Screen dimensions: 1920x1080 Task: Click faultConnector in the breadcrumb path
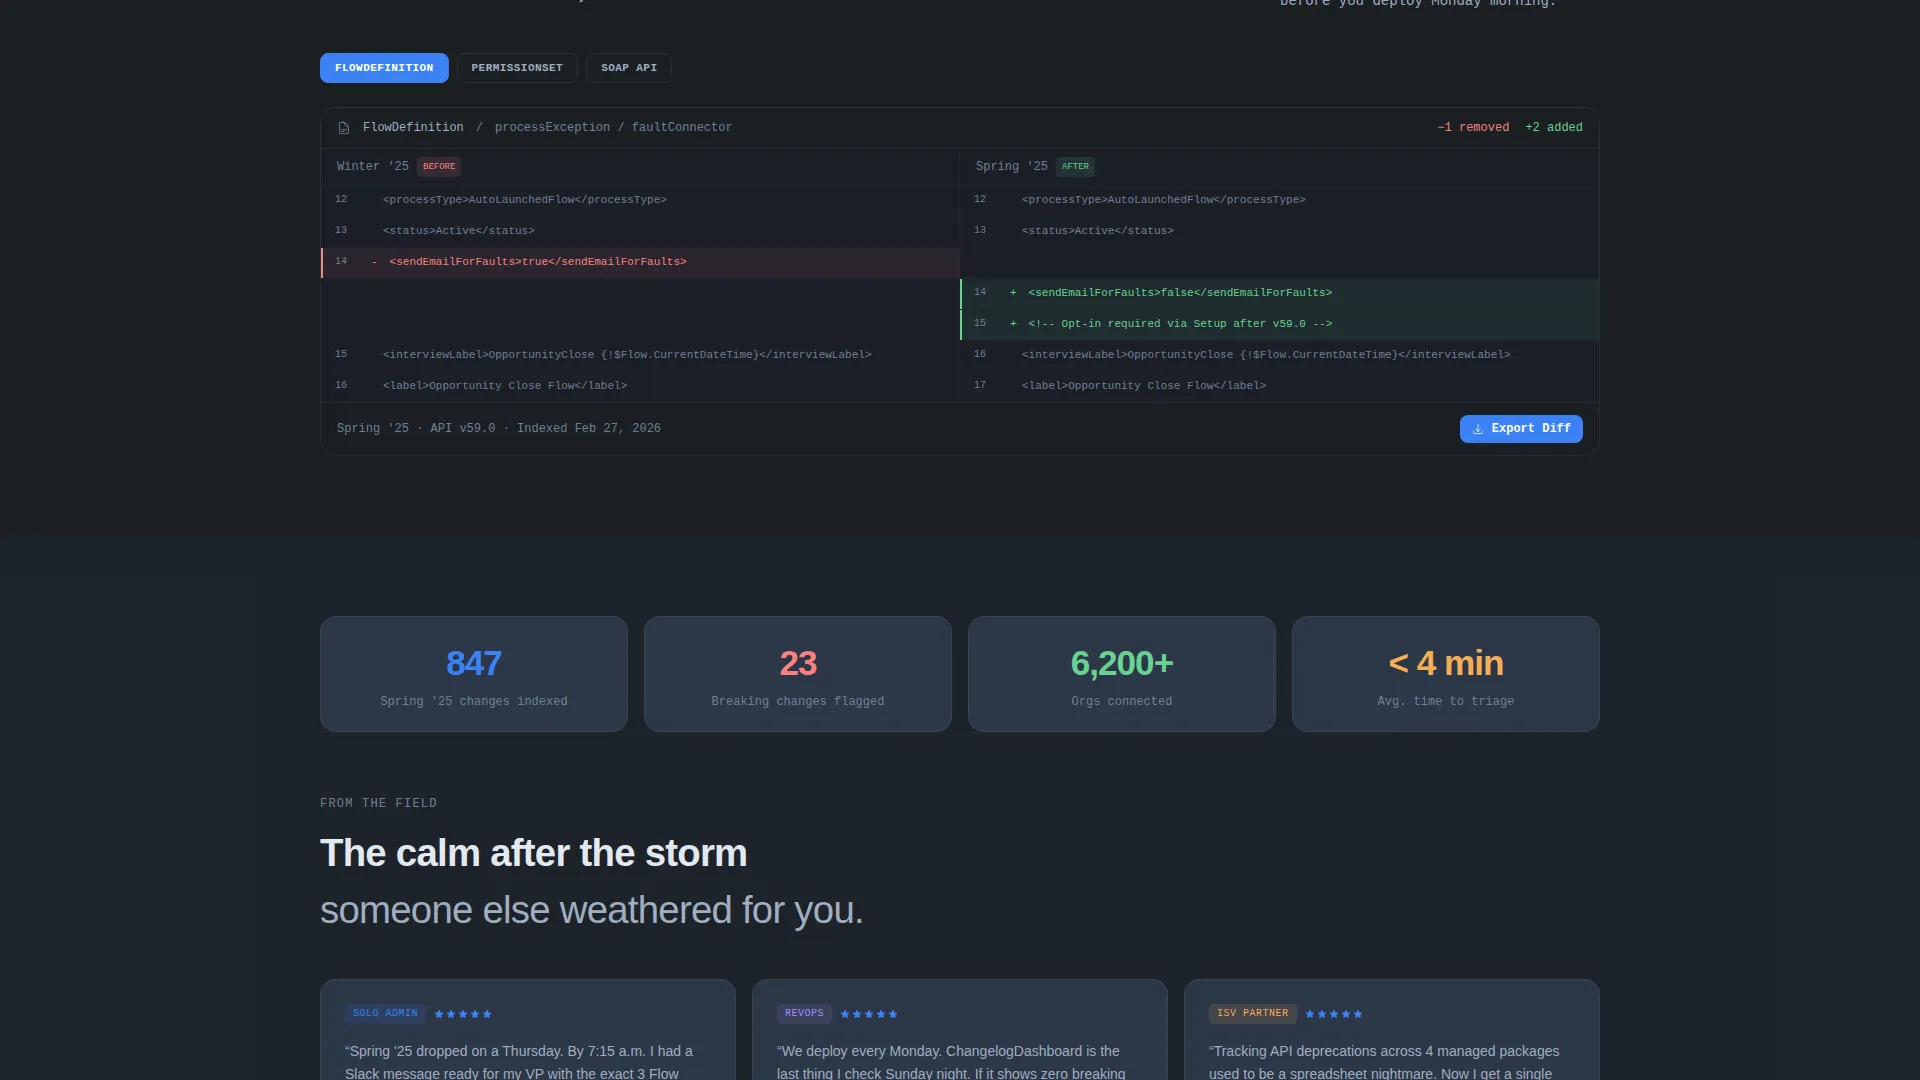point(682,128)
